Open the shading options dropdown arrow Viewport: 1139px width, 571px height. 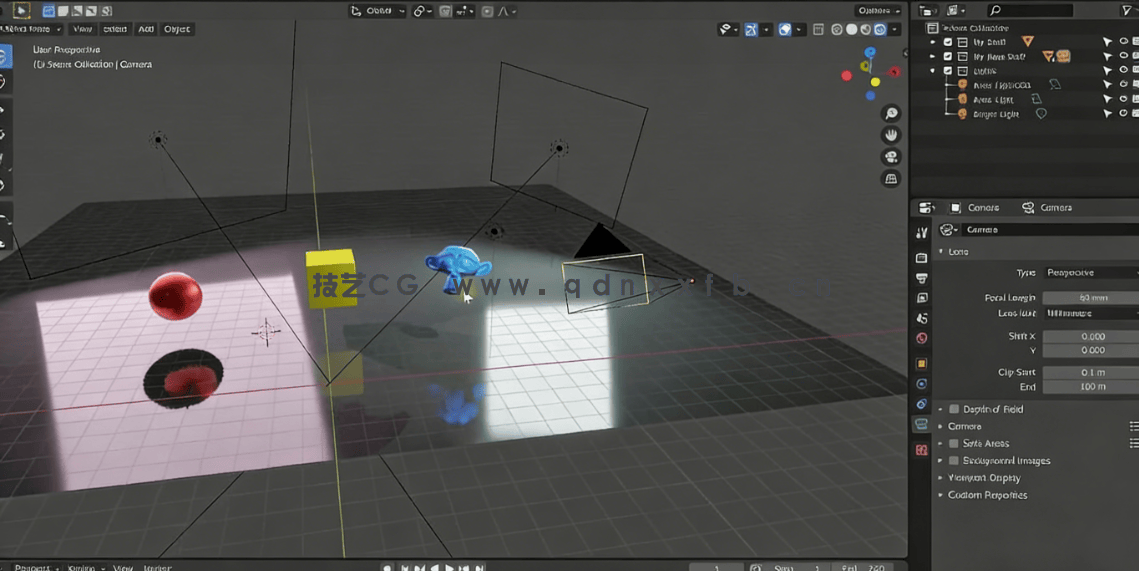(896, 30)
